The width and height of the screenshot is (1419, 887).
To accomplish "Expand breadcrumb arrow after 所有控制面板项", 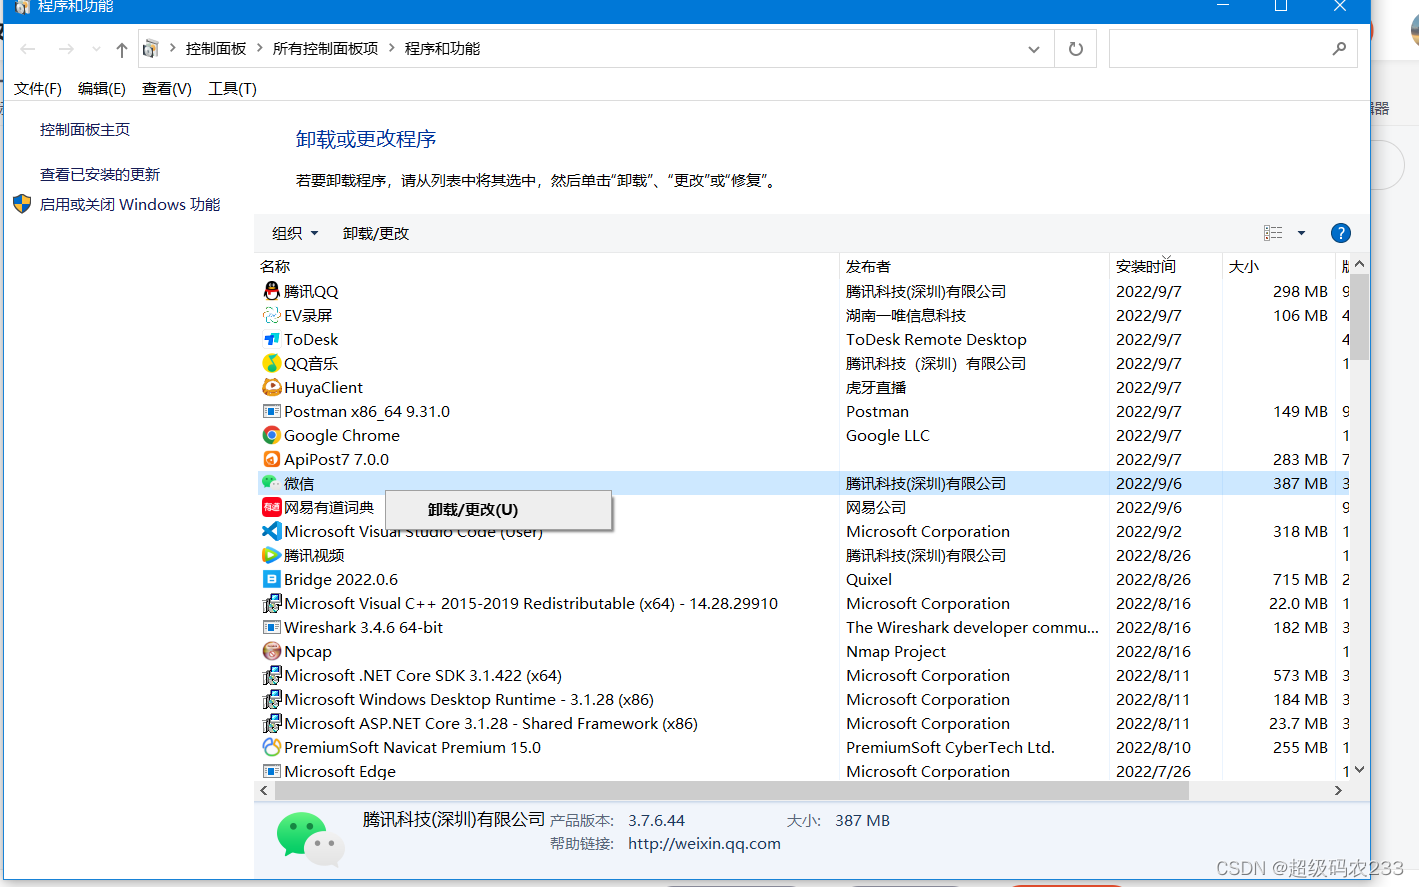I will (x=391, y=48).
